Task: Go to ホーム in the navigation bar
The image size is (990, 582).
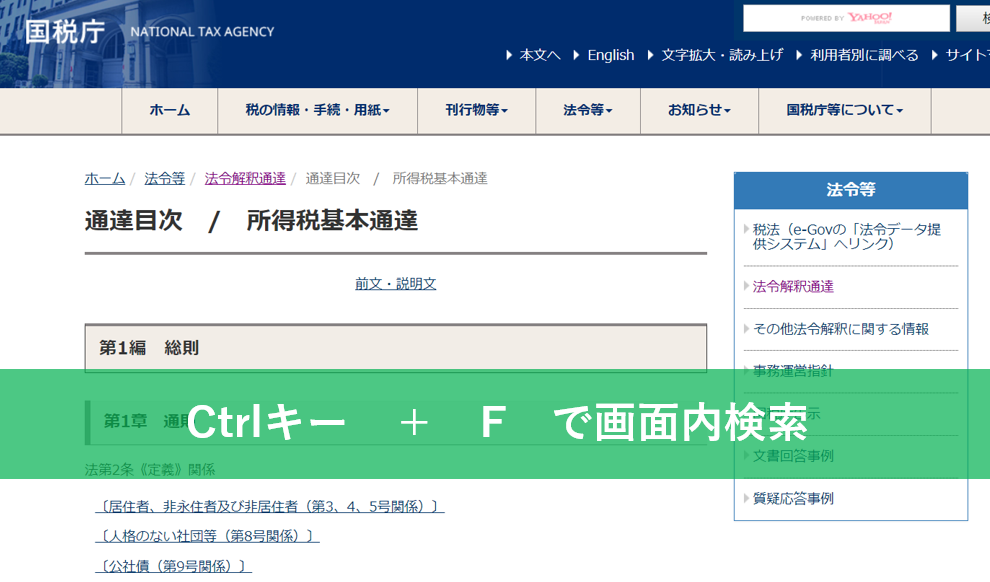Action: [169, 110]
